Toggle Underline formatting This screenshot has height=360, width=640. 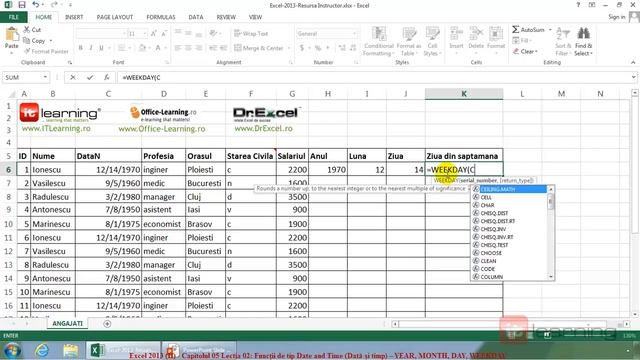[x=101, y=48]
